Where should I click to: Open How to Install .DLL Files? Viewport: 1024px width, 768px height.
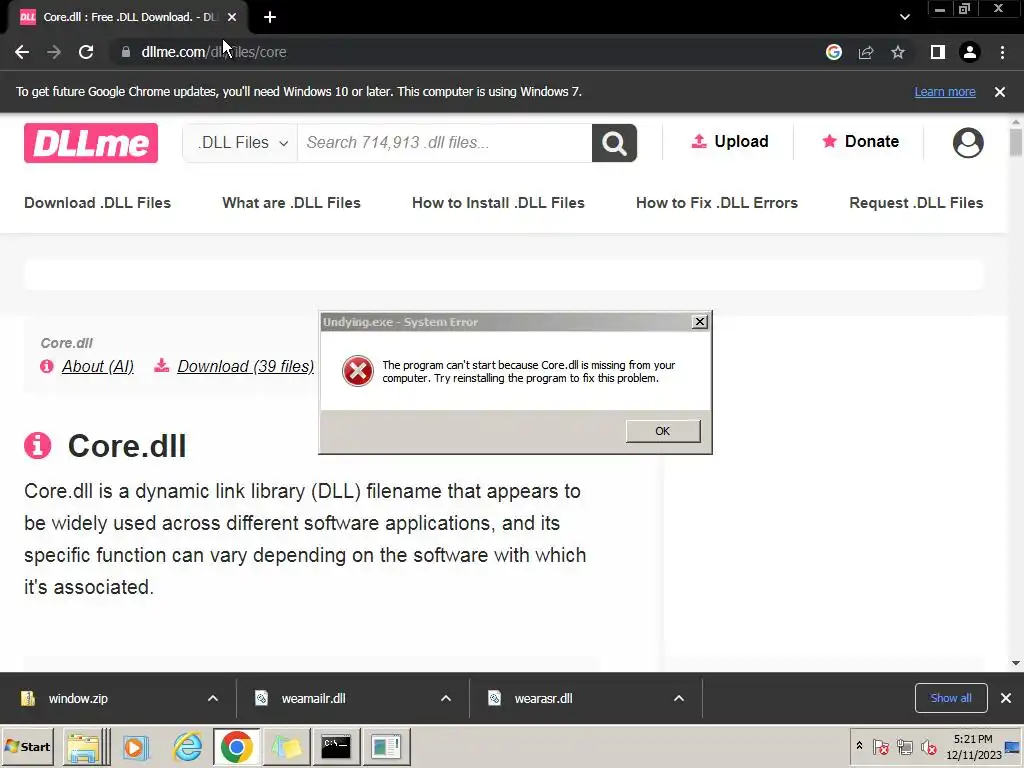point(498,202)
